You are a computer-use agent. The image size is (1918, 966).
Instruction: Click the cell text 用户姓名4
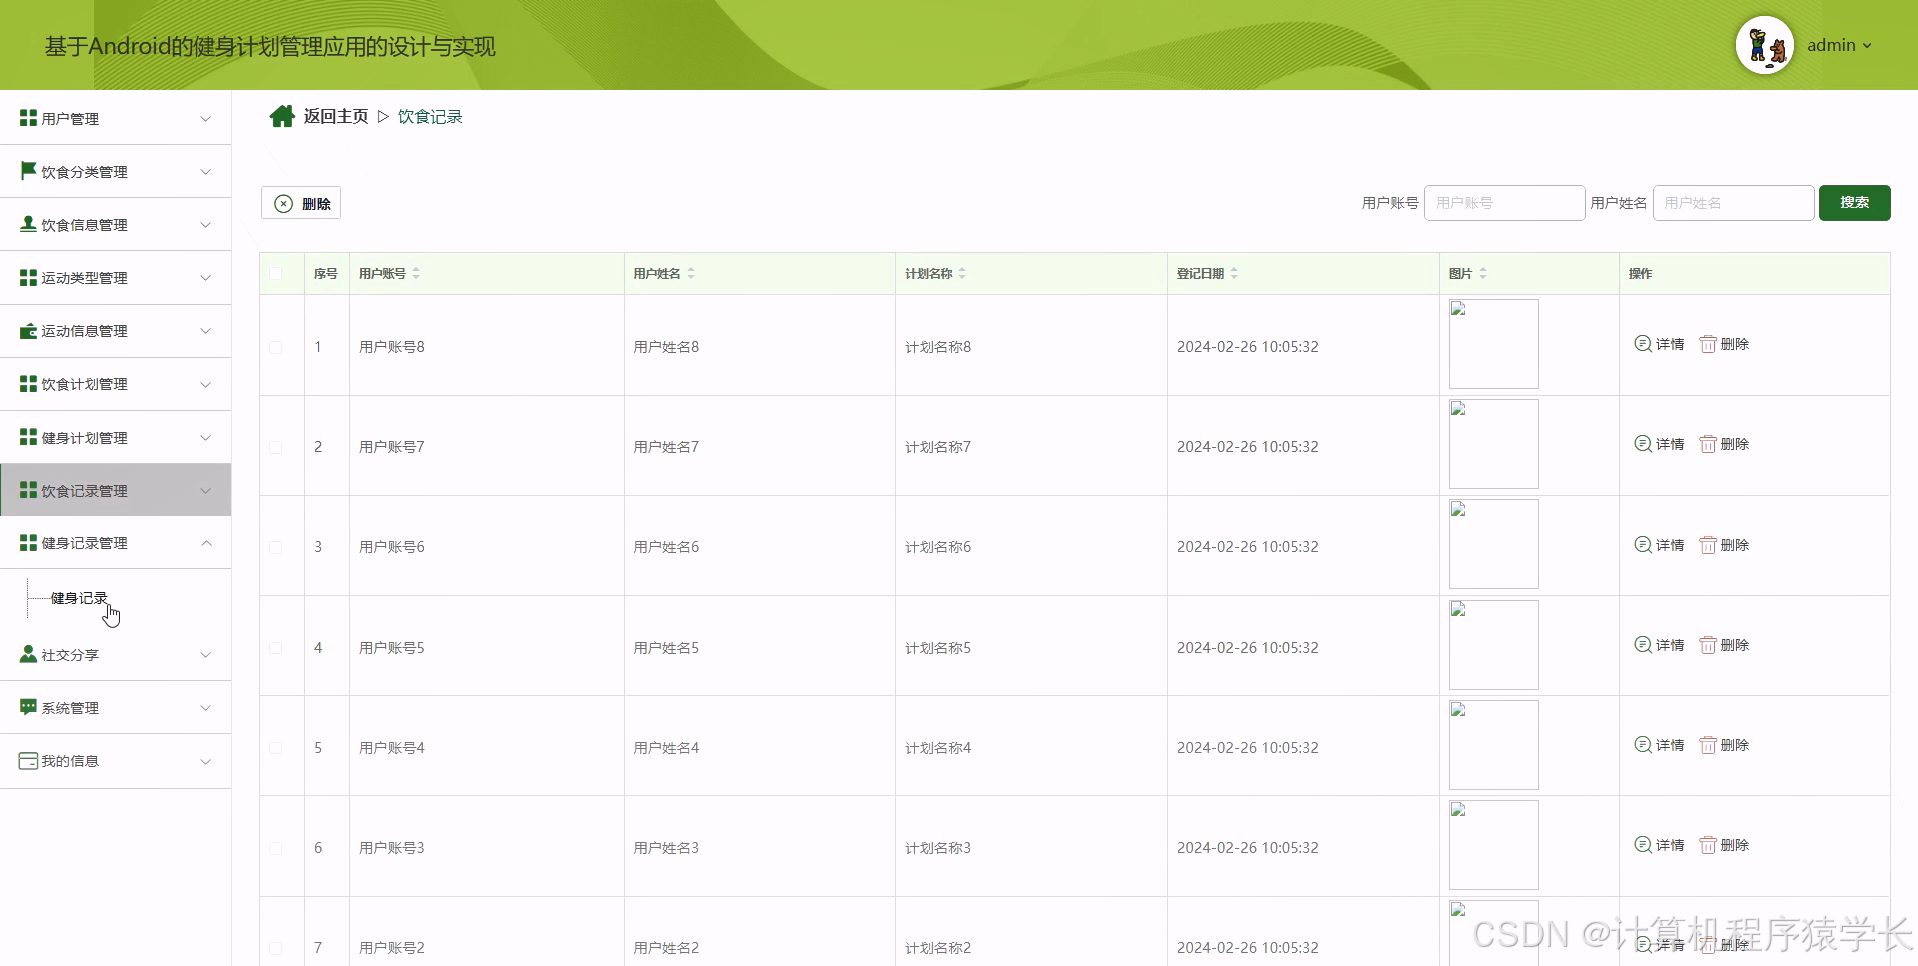coord(666,748)
